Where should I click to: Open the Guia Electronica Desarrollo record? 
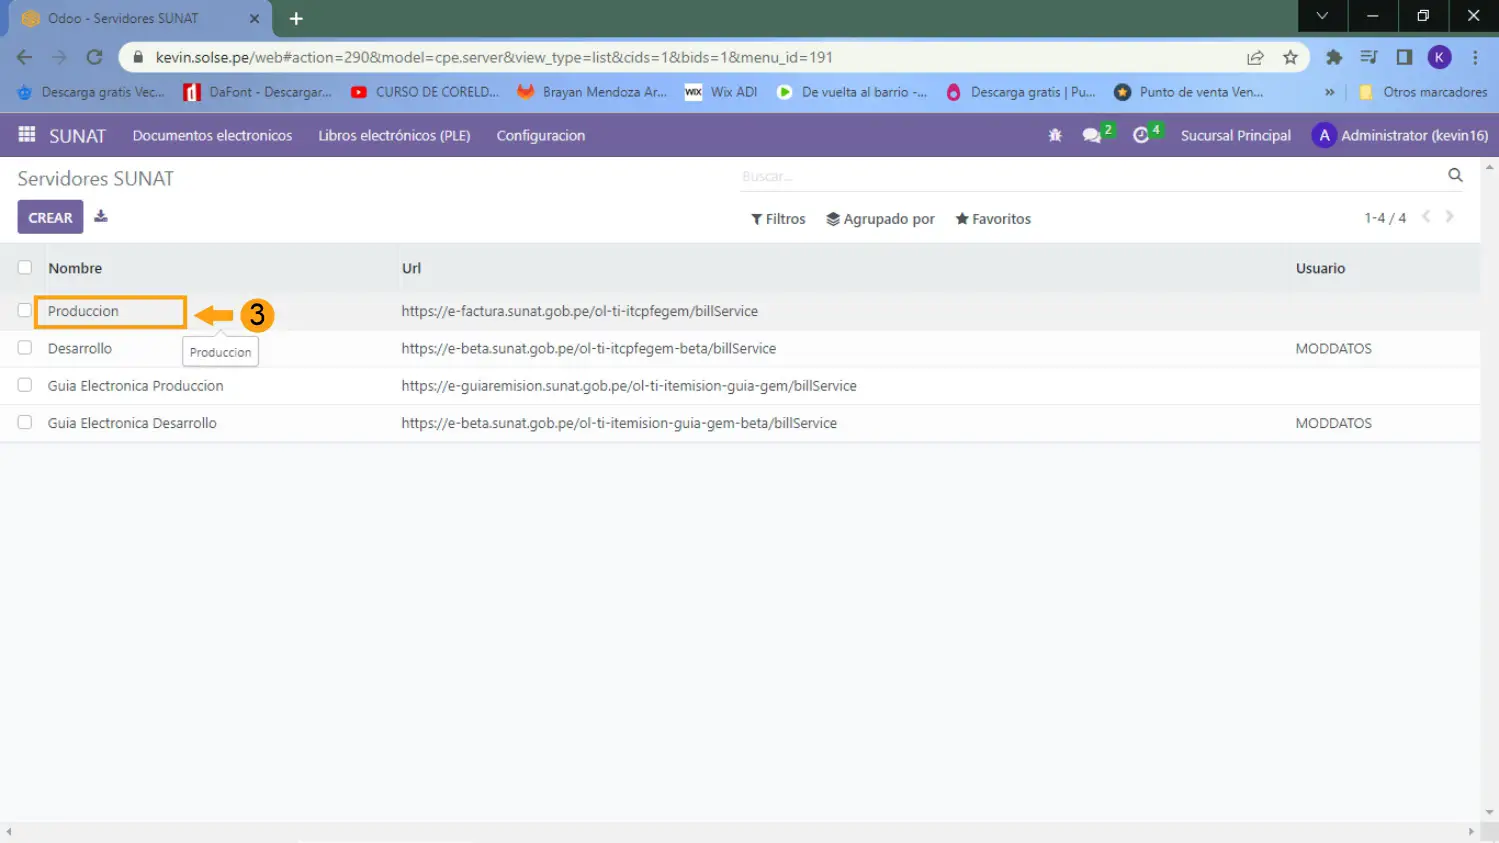[132, 423]
